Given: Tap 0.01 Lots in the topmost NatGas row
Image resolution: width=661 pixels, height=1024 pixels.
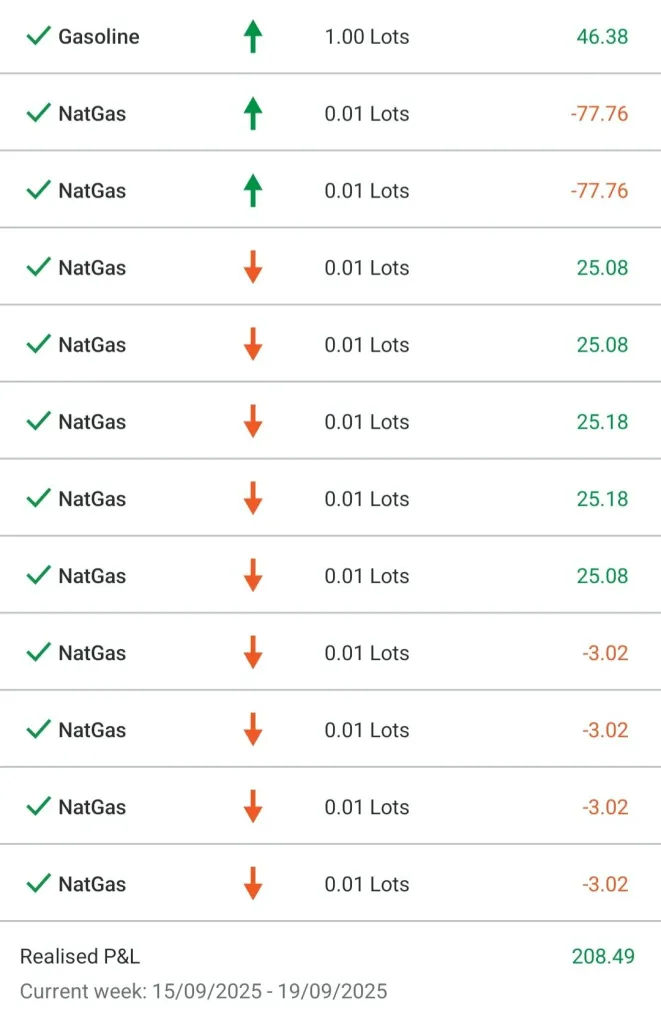Looking at the screenshot, I should (x=367, y=114).
